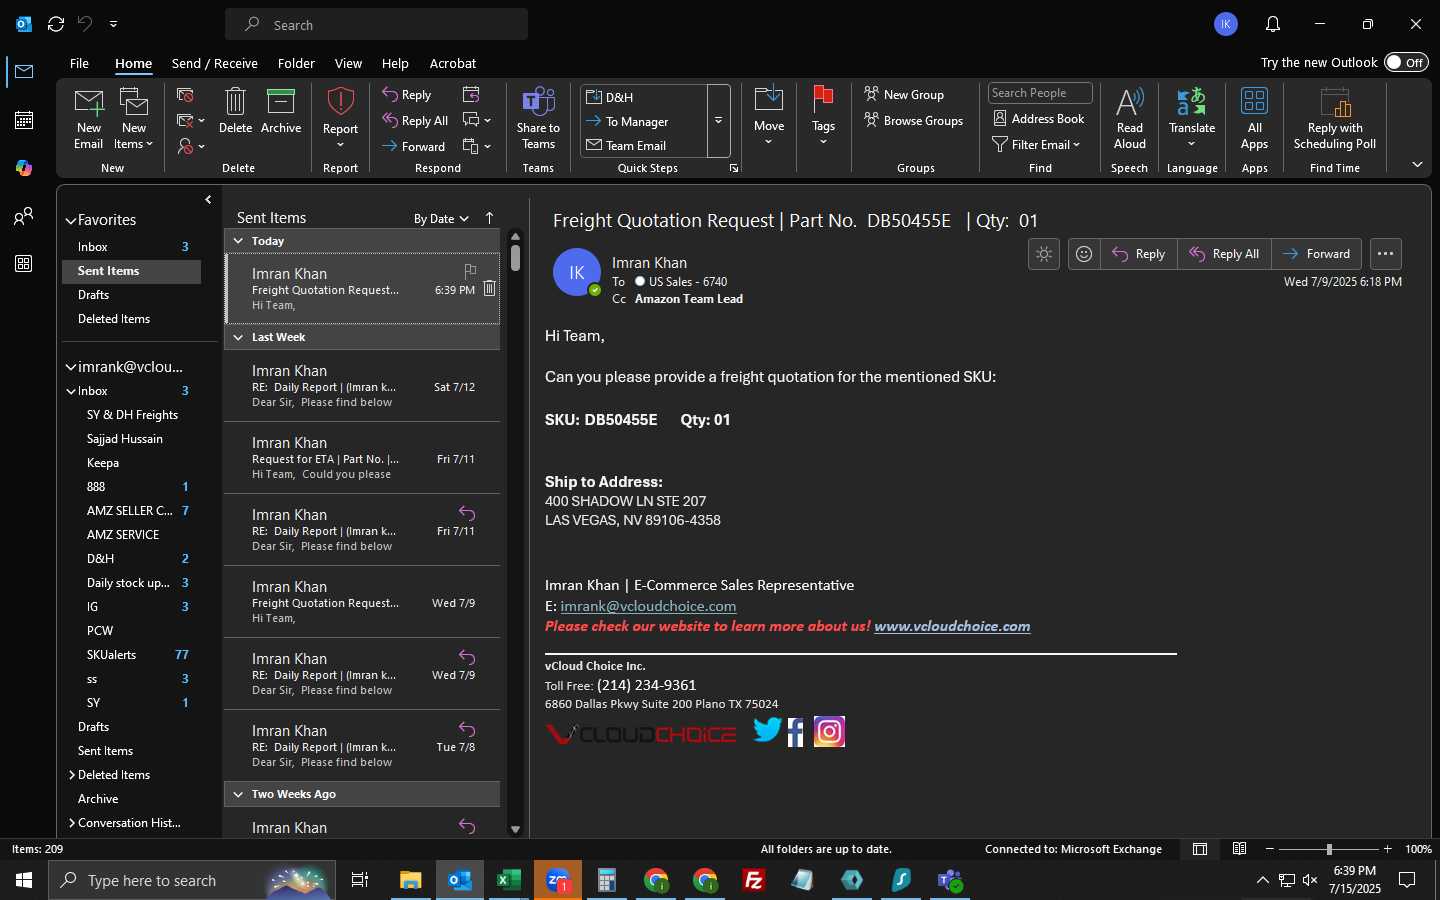Viewport: 1440px width, 900px height.
Task: Click zoom out minus button
Action: tap(1270, 849)
